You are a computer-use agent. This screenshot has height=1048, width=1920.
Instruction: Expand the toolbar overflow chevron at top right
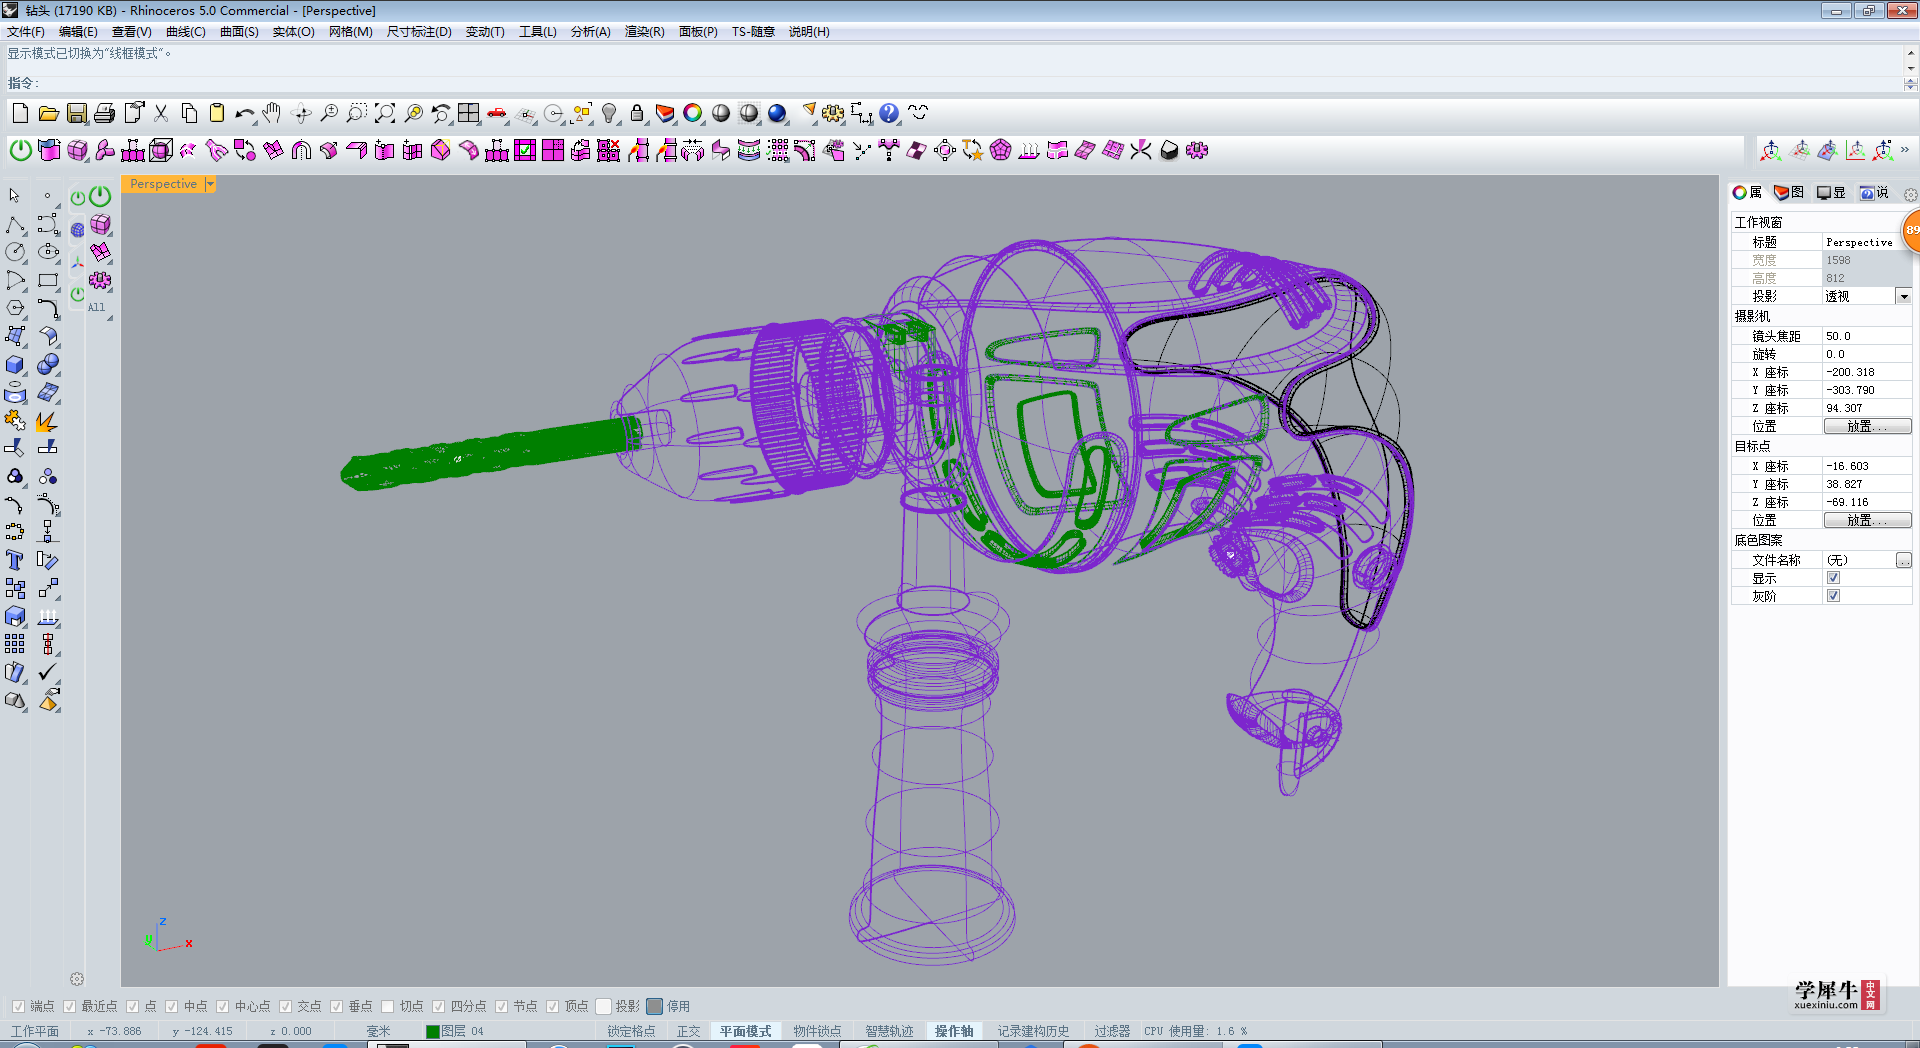click(1904, 150)
